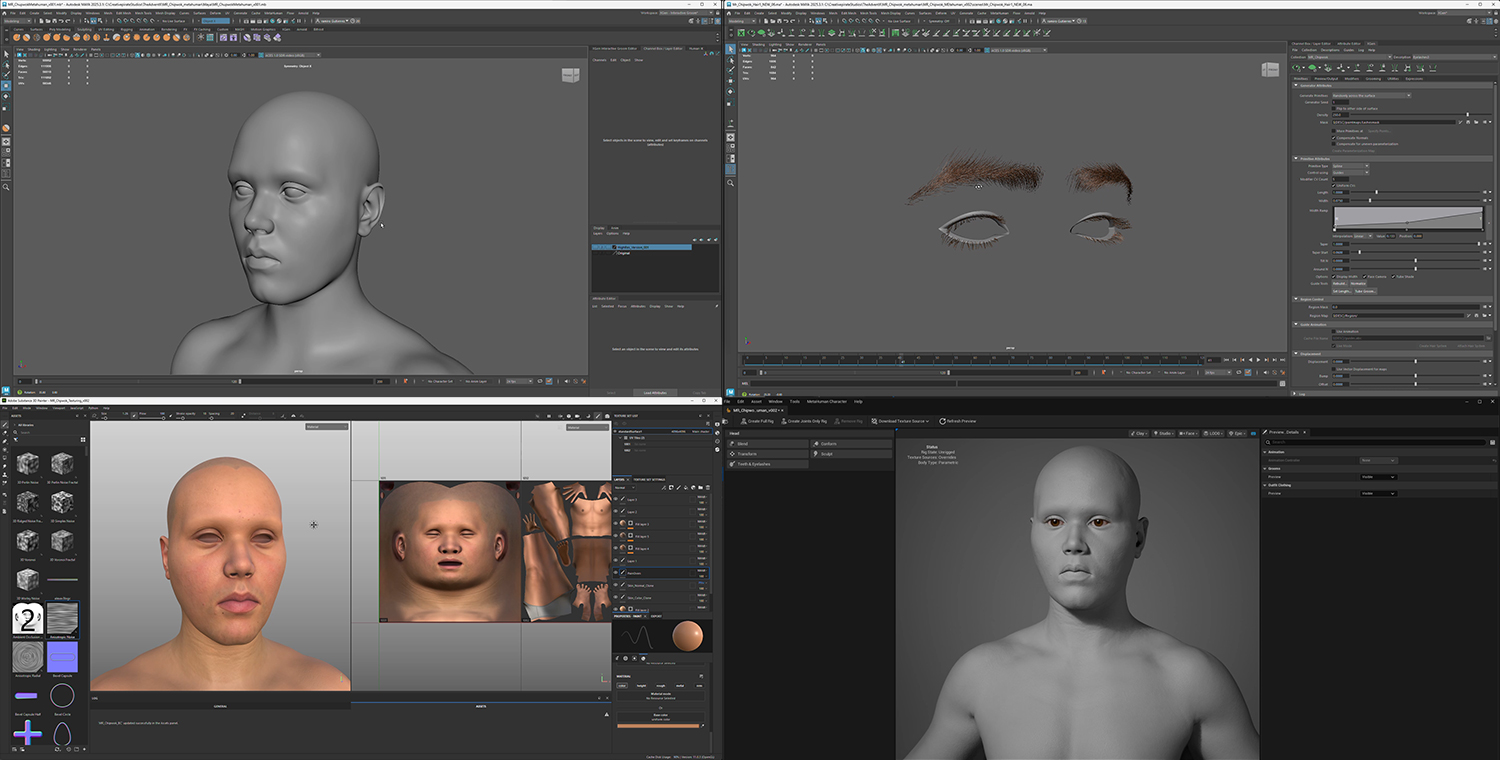Click the view cube in left Maya viewport
1500x760 pixels.
pos(570,75)
